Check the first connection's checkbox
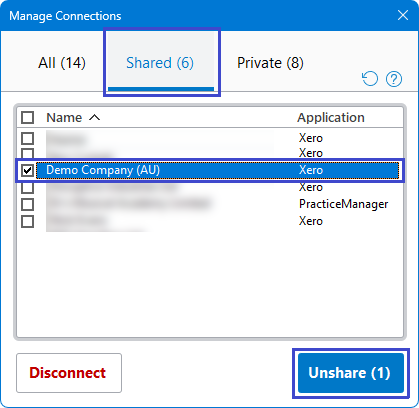This screenshot has height=408, width=419. click(x=27, y=138)
